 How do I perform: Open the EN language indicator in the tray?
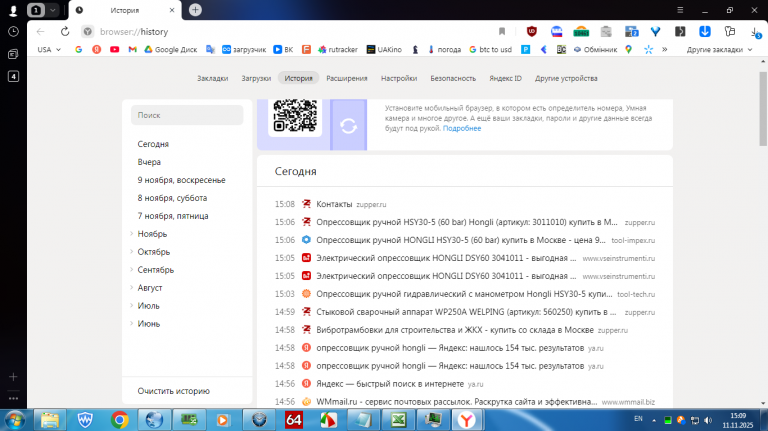pos(638,419)
